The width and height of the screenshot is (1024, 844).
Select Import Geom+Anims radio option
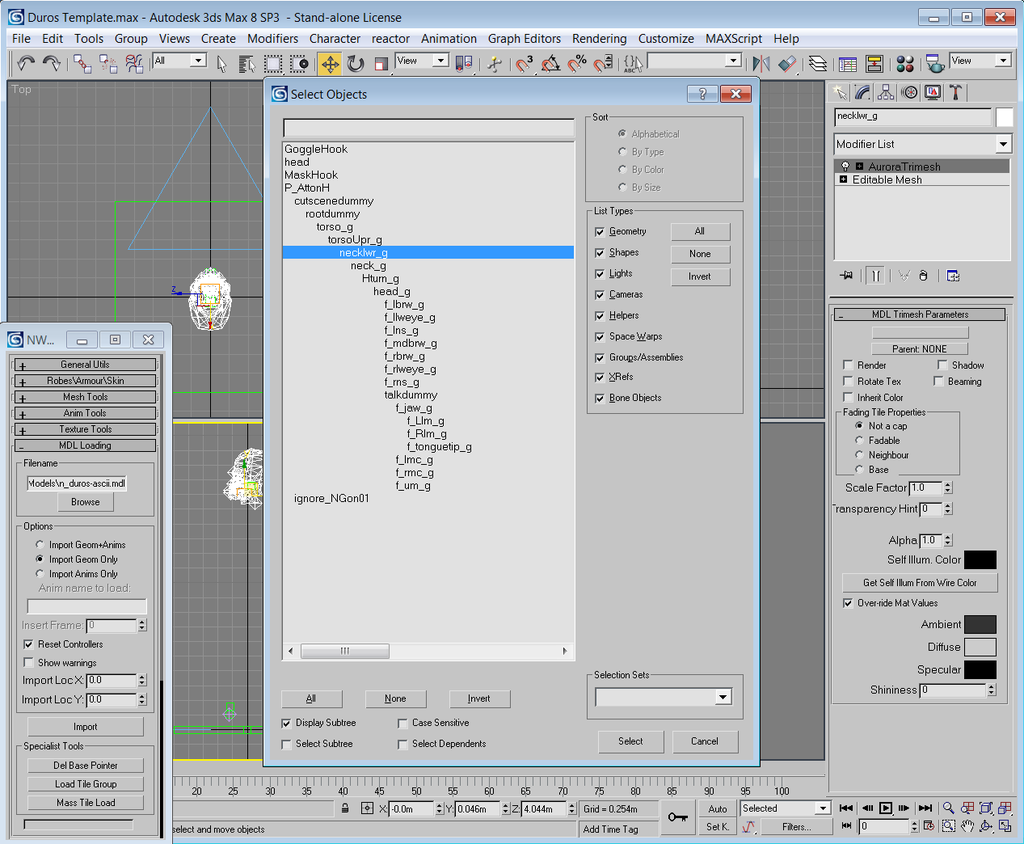coord(40,544)
